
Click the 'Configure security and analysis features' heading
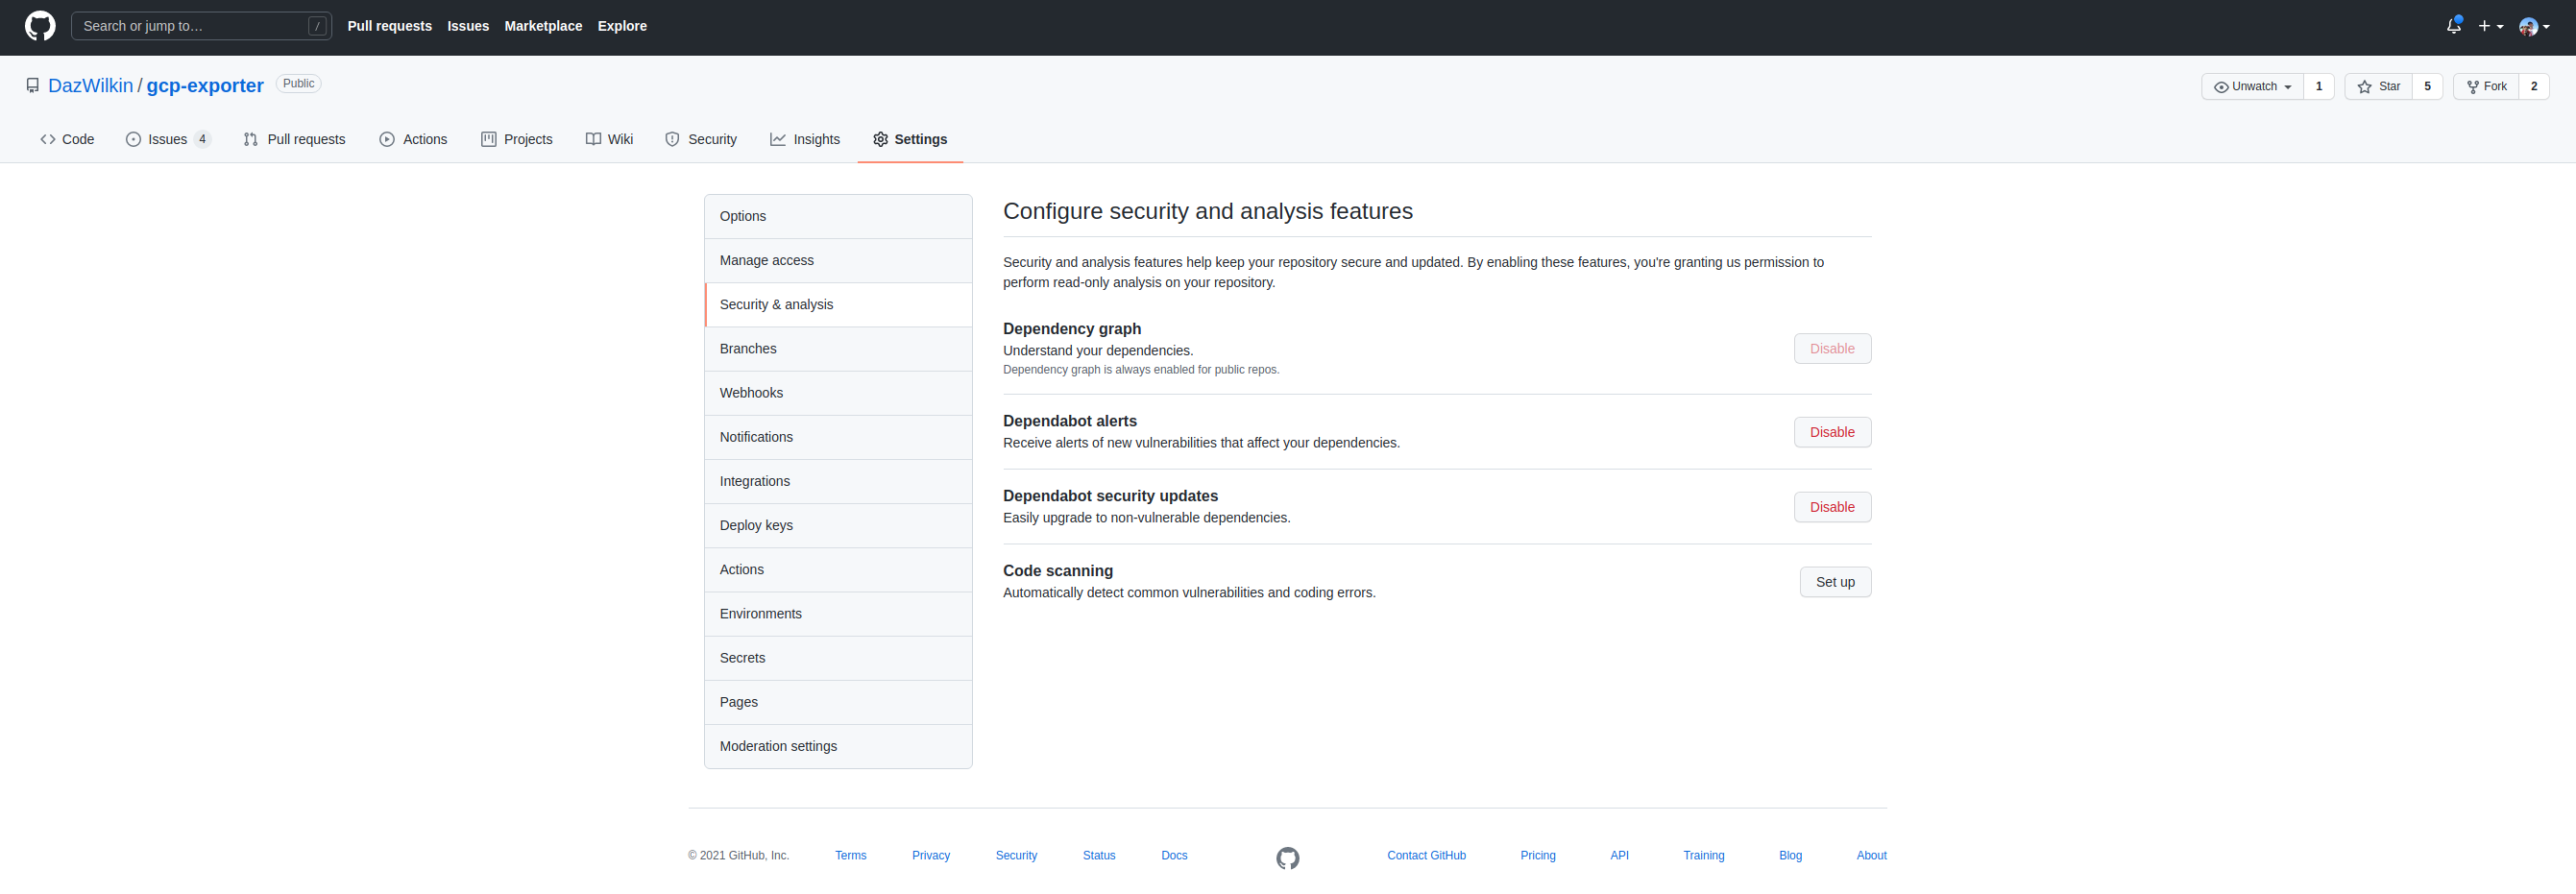click(x=1207, y=211)
